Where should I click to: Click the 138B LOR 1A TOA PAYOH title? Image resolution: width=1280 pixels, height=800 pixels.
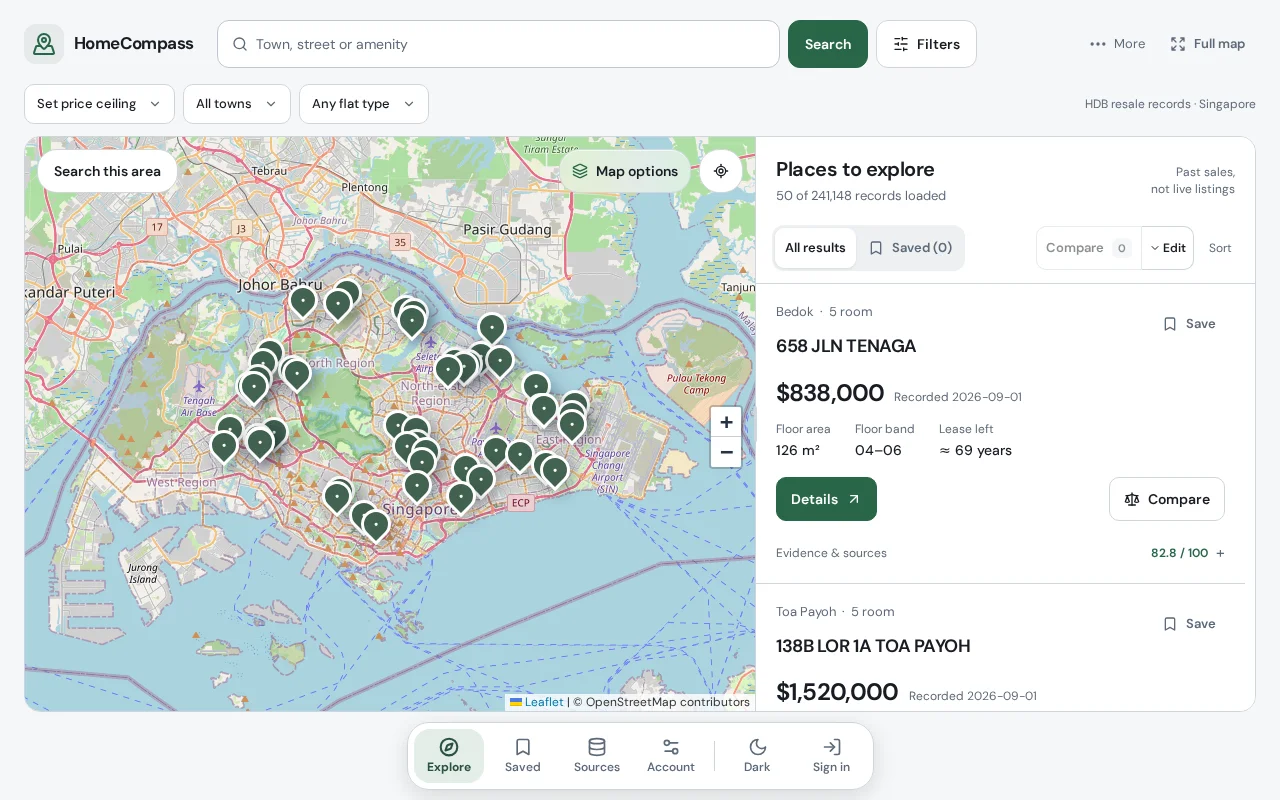[873, 646]
